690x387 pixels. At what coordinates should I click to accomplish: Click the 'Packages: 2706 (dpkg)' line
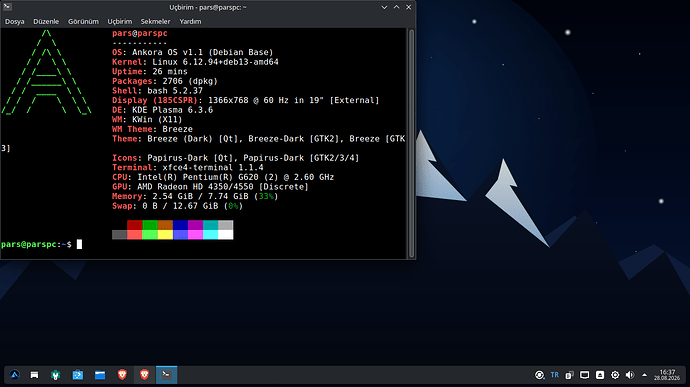point(165,81)
